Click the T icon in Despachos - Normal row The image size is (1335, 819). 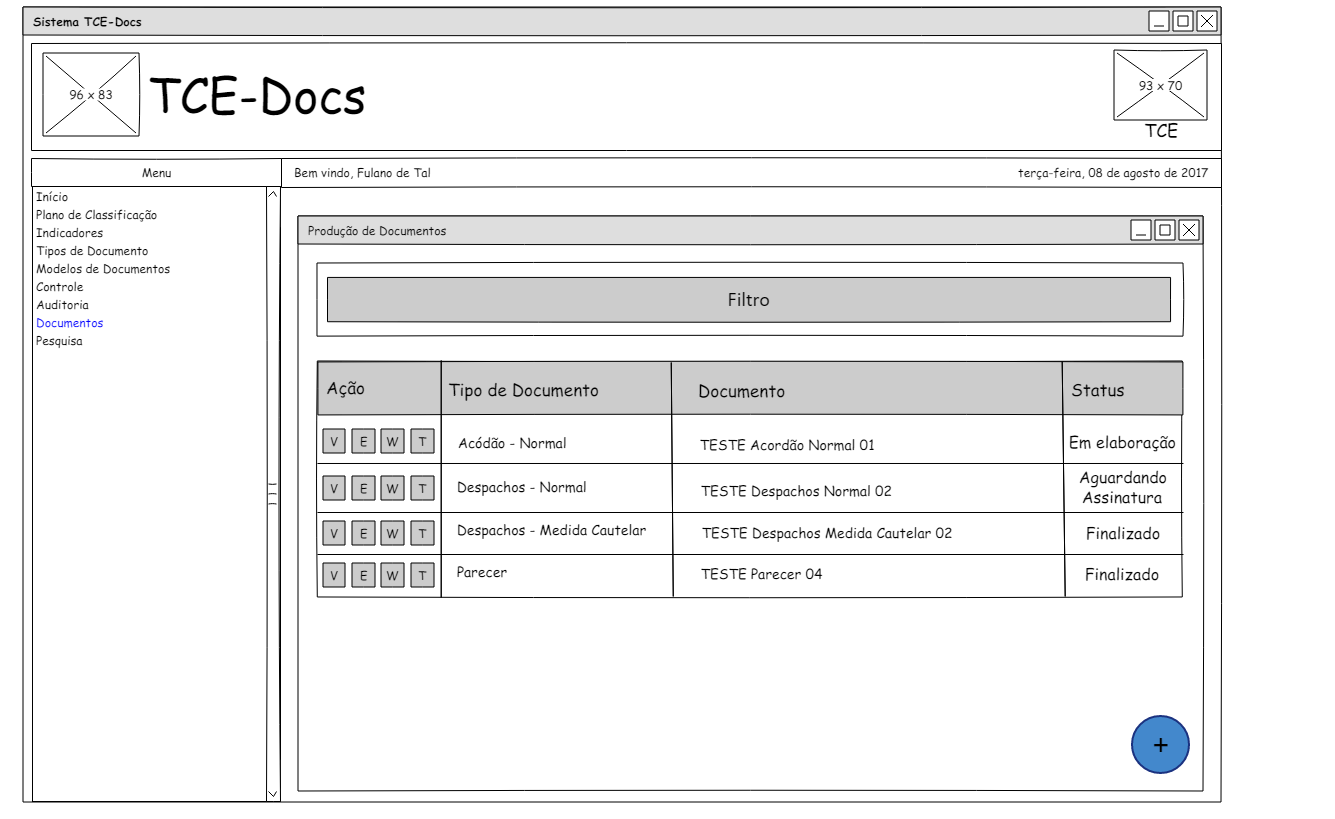[422, 488]
